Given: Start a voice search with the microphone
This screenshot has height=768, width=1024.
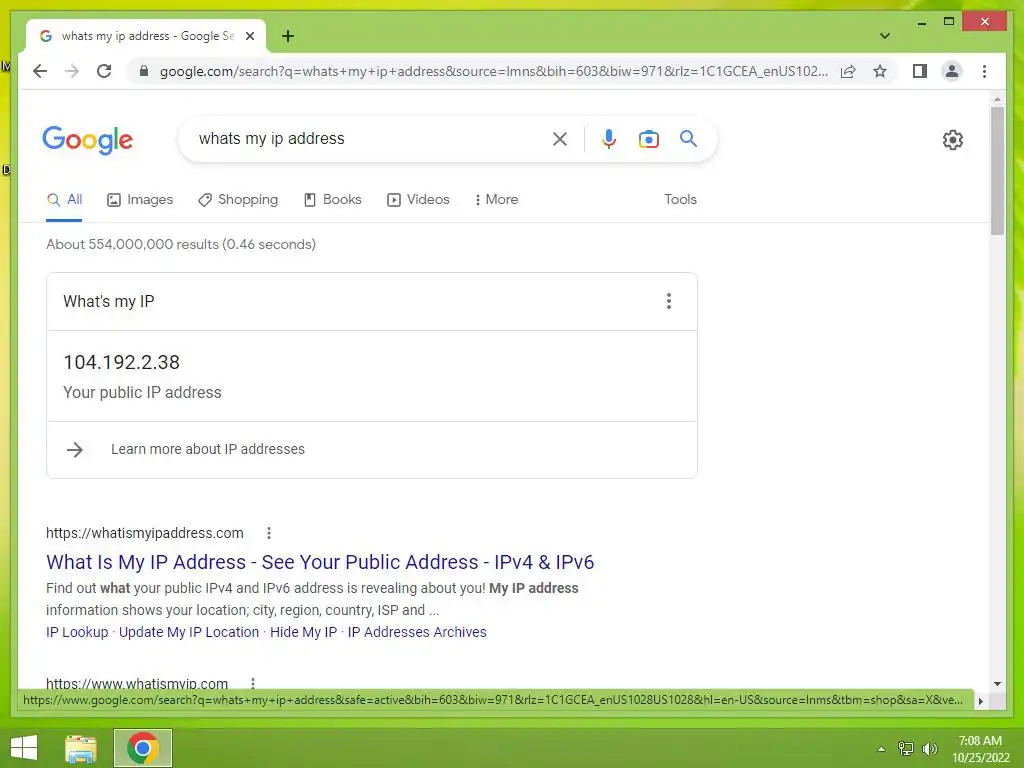Looking at the screenshot, I should (609, 138).
